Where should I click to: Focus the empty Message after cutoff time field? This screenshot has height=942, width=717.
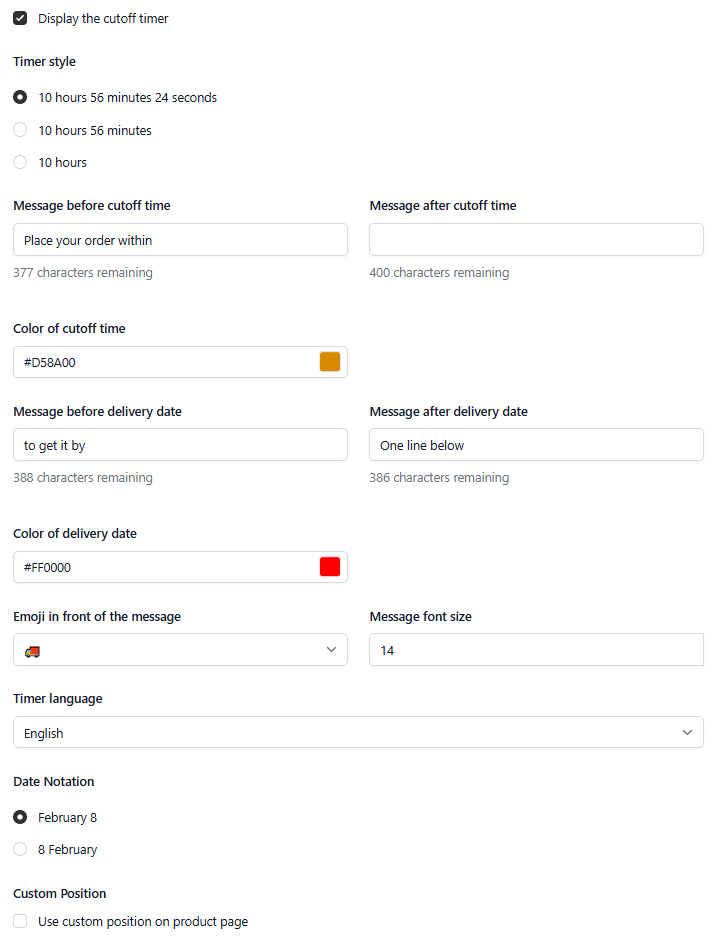[536, 240]
